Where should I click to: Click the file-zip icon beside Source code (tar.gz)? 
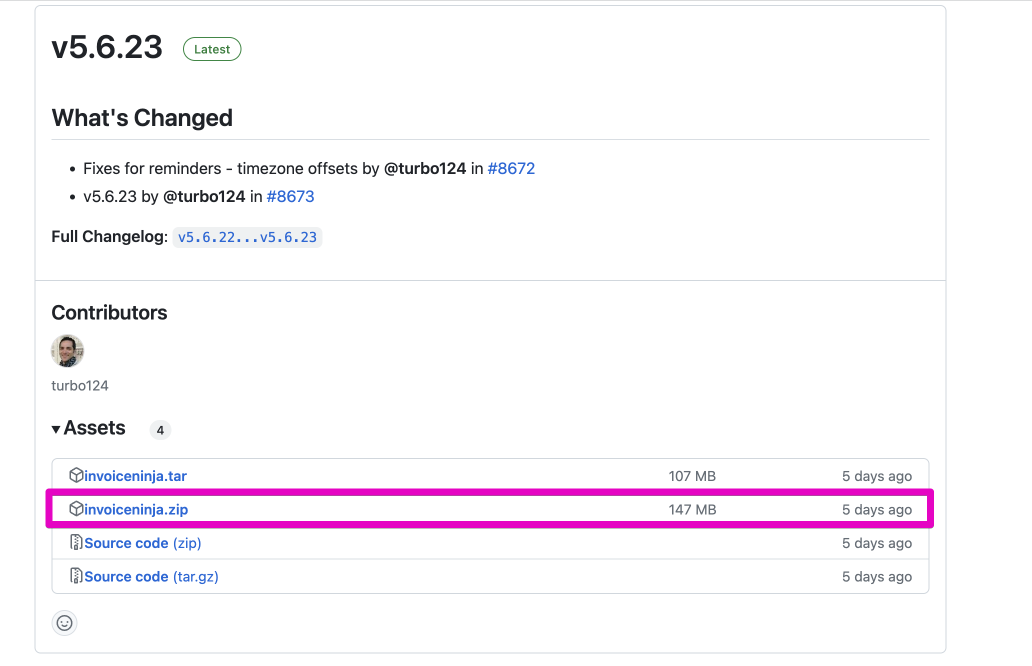coord(76,576)
